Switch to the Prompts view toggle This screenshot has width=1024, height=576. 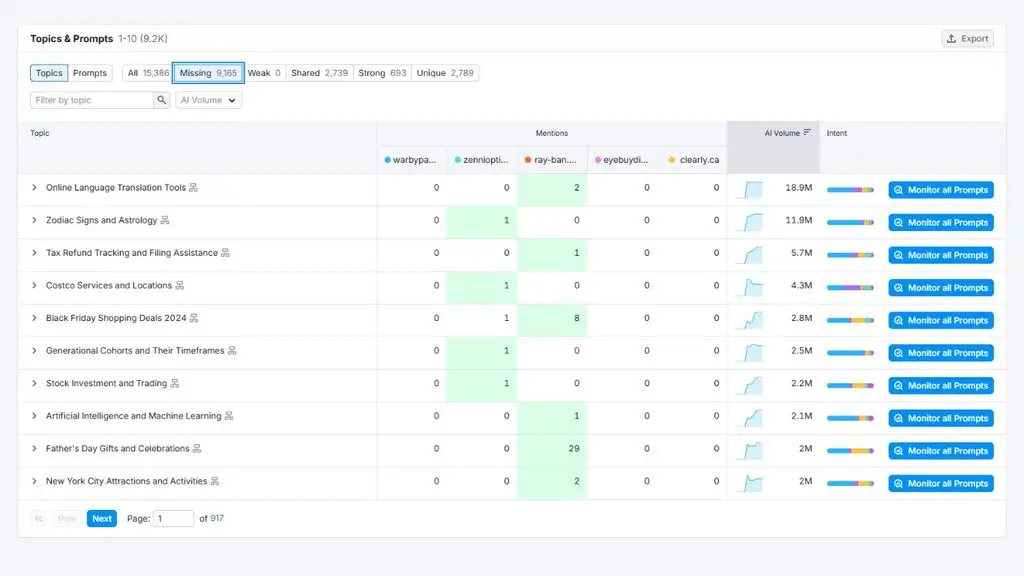coord(90,73)
